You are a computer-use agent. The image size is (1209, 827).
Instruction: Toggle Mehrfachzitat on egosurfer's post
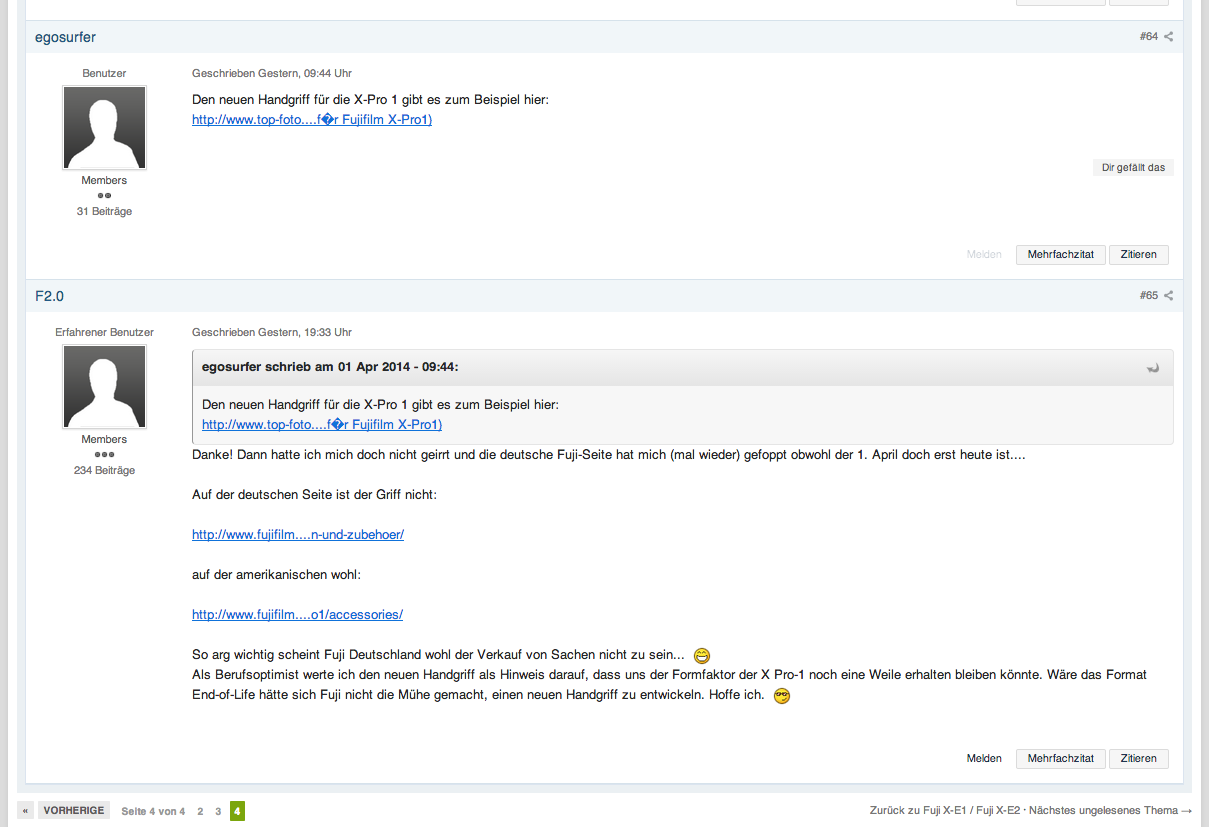(1060, 255)
